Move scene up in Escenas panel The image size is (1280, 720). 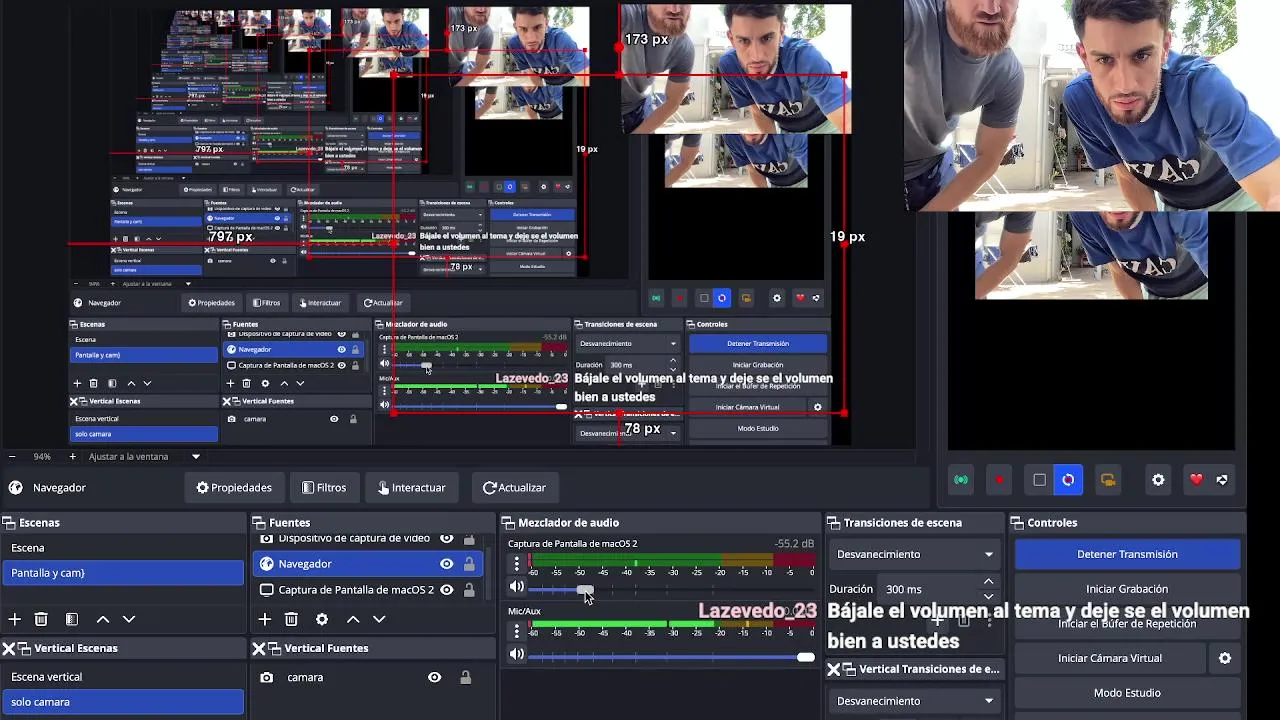click(x=102, y=619)
